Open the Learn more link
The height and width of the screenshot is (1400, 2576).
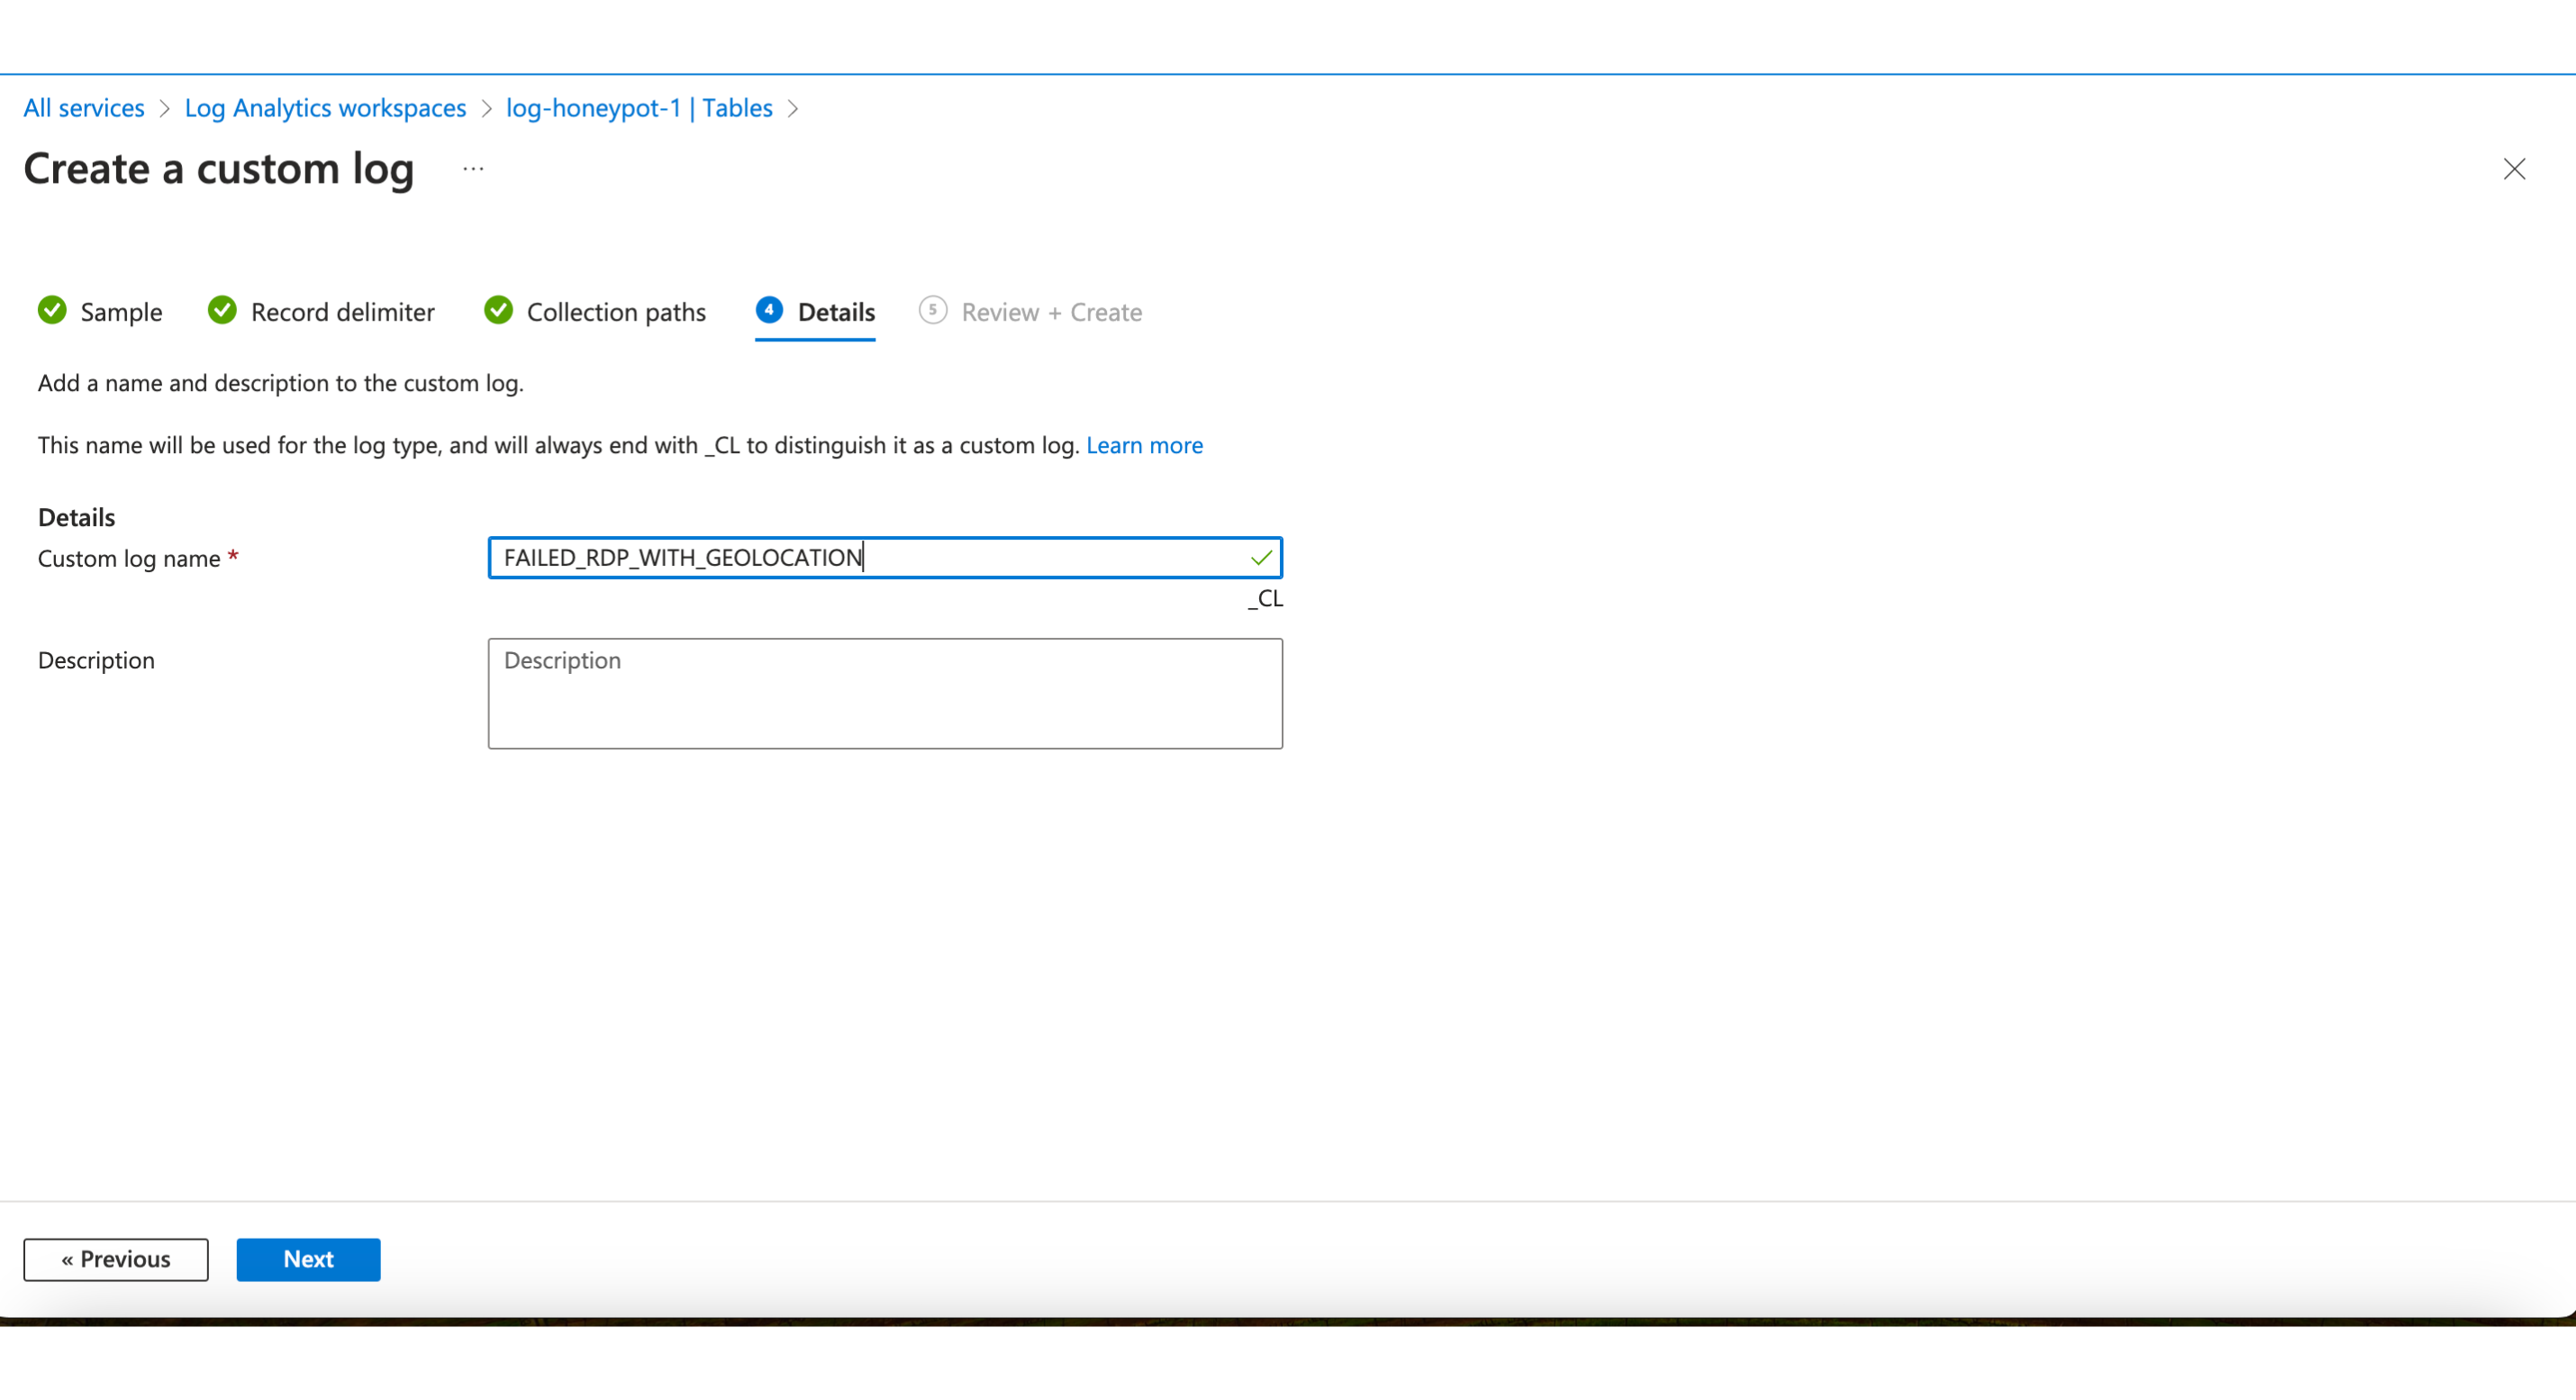1144,445
